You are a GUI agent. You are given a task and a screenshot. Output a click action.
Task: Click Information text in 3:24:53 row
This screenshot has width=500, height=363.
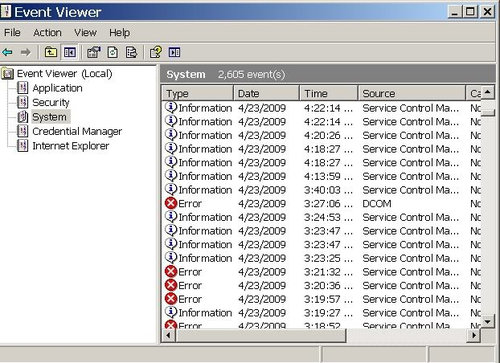(205, 217)
